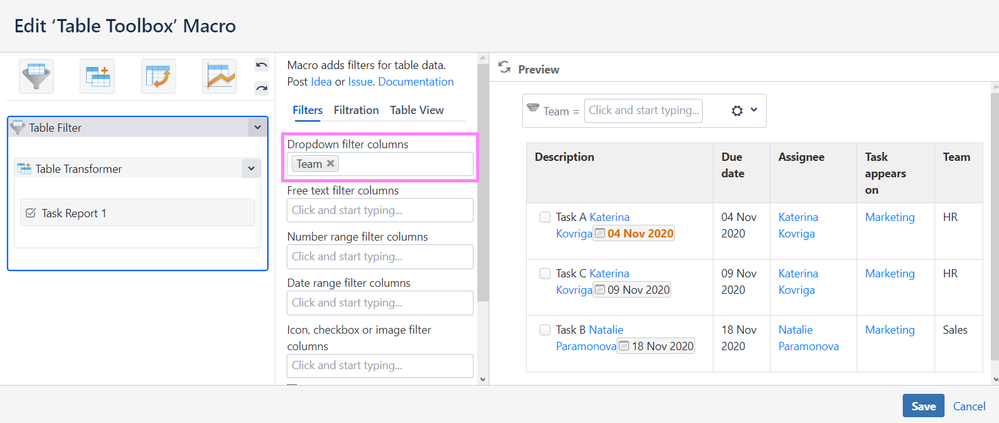Check the Task B checkbox
The width and height of the screenshot is (999, 423).
coord(544,329)
